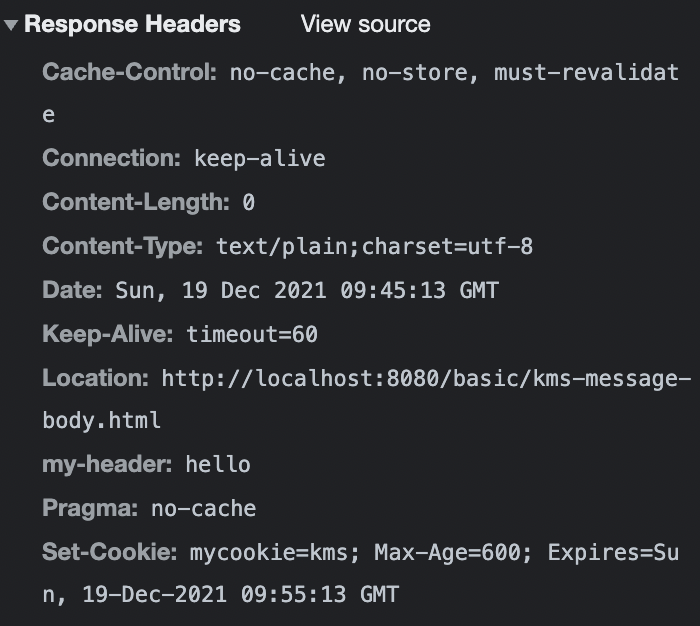Viewport: 700px width, 626px height.
Task: Select the text/plain;charset=utf-8 value
Action: (375, 246)
